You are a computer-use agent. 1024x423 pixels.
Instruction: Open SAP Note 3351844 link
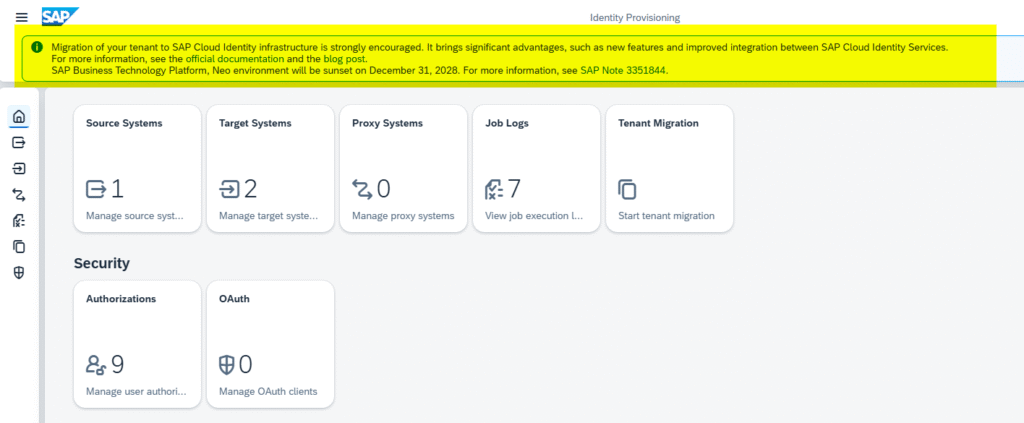[624, 69]
